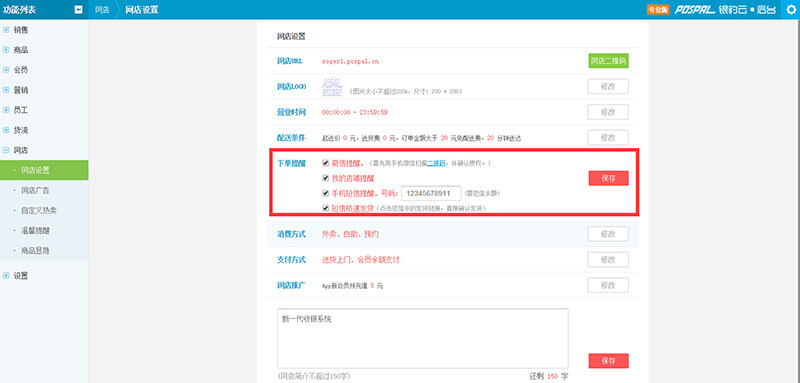Click the 网店LOGO thumbnail image

click(x=332, y=87)
